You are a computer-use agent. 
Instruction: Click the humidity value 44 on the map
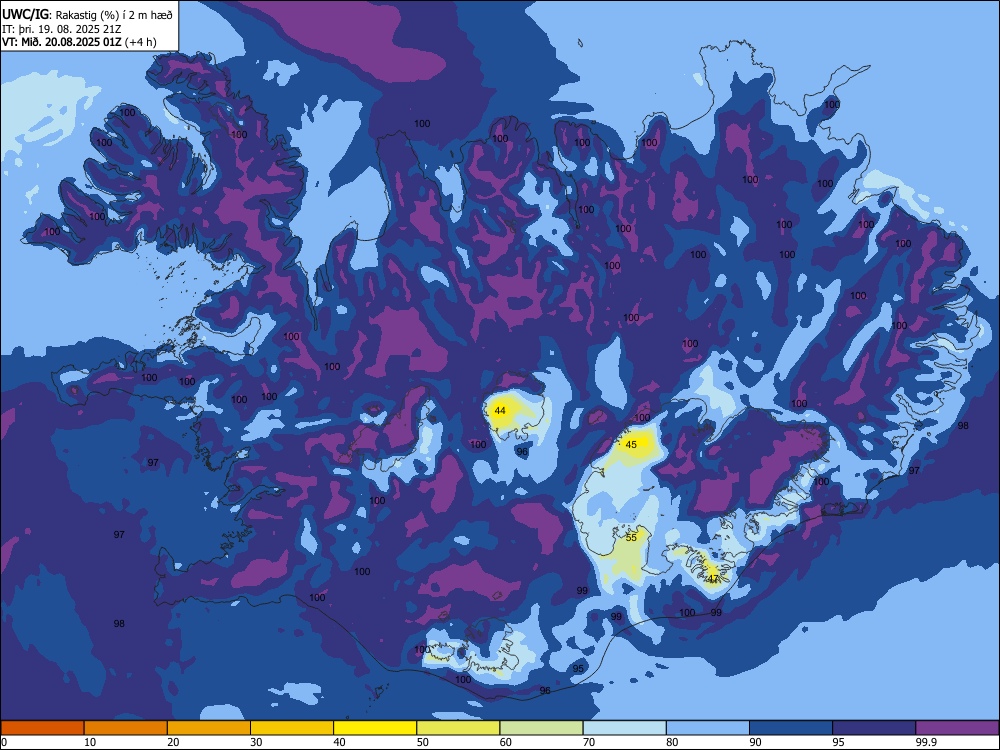coord(500,411)
